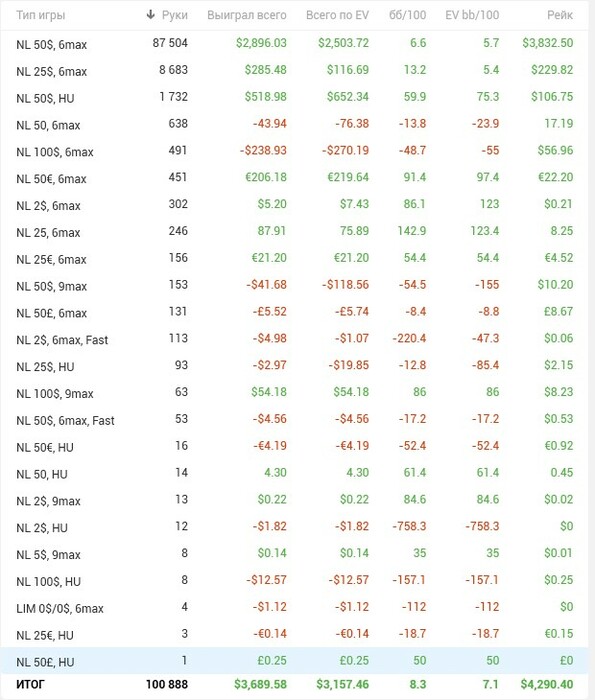
Task: Click the $2,896.03 winnings value
Action: [261, 43]
